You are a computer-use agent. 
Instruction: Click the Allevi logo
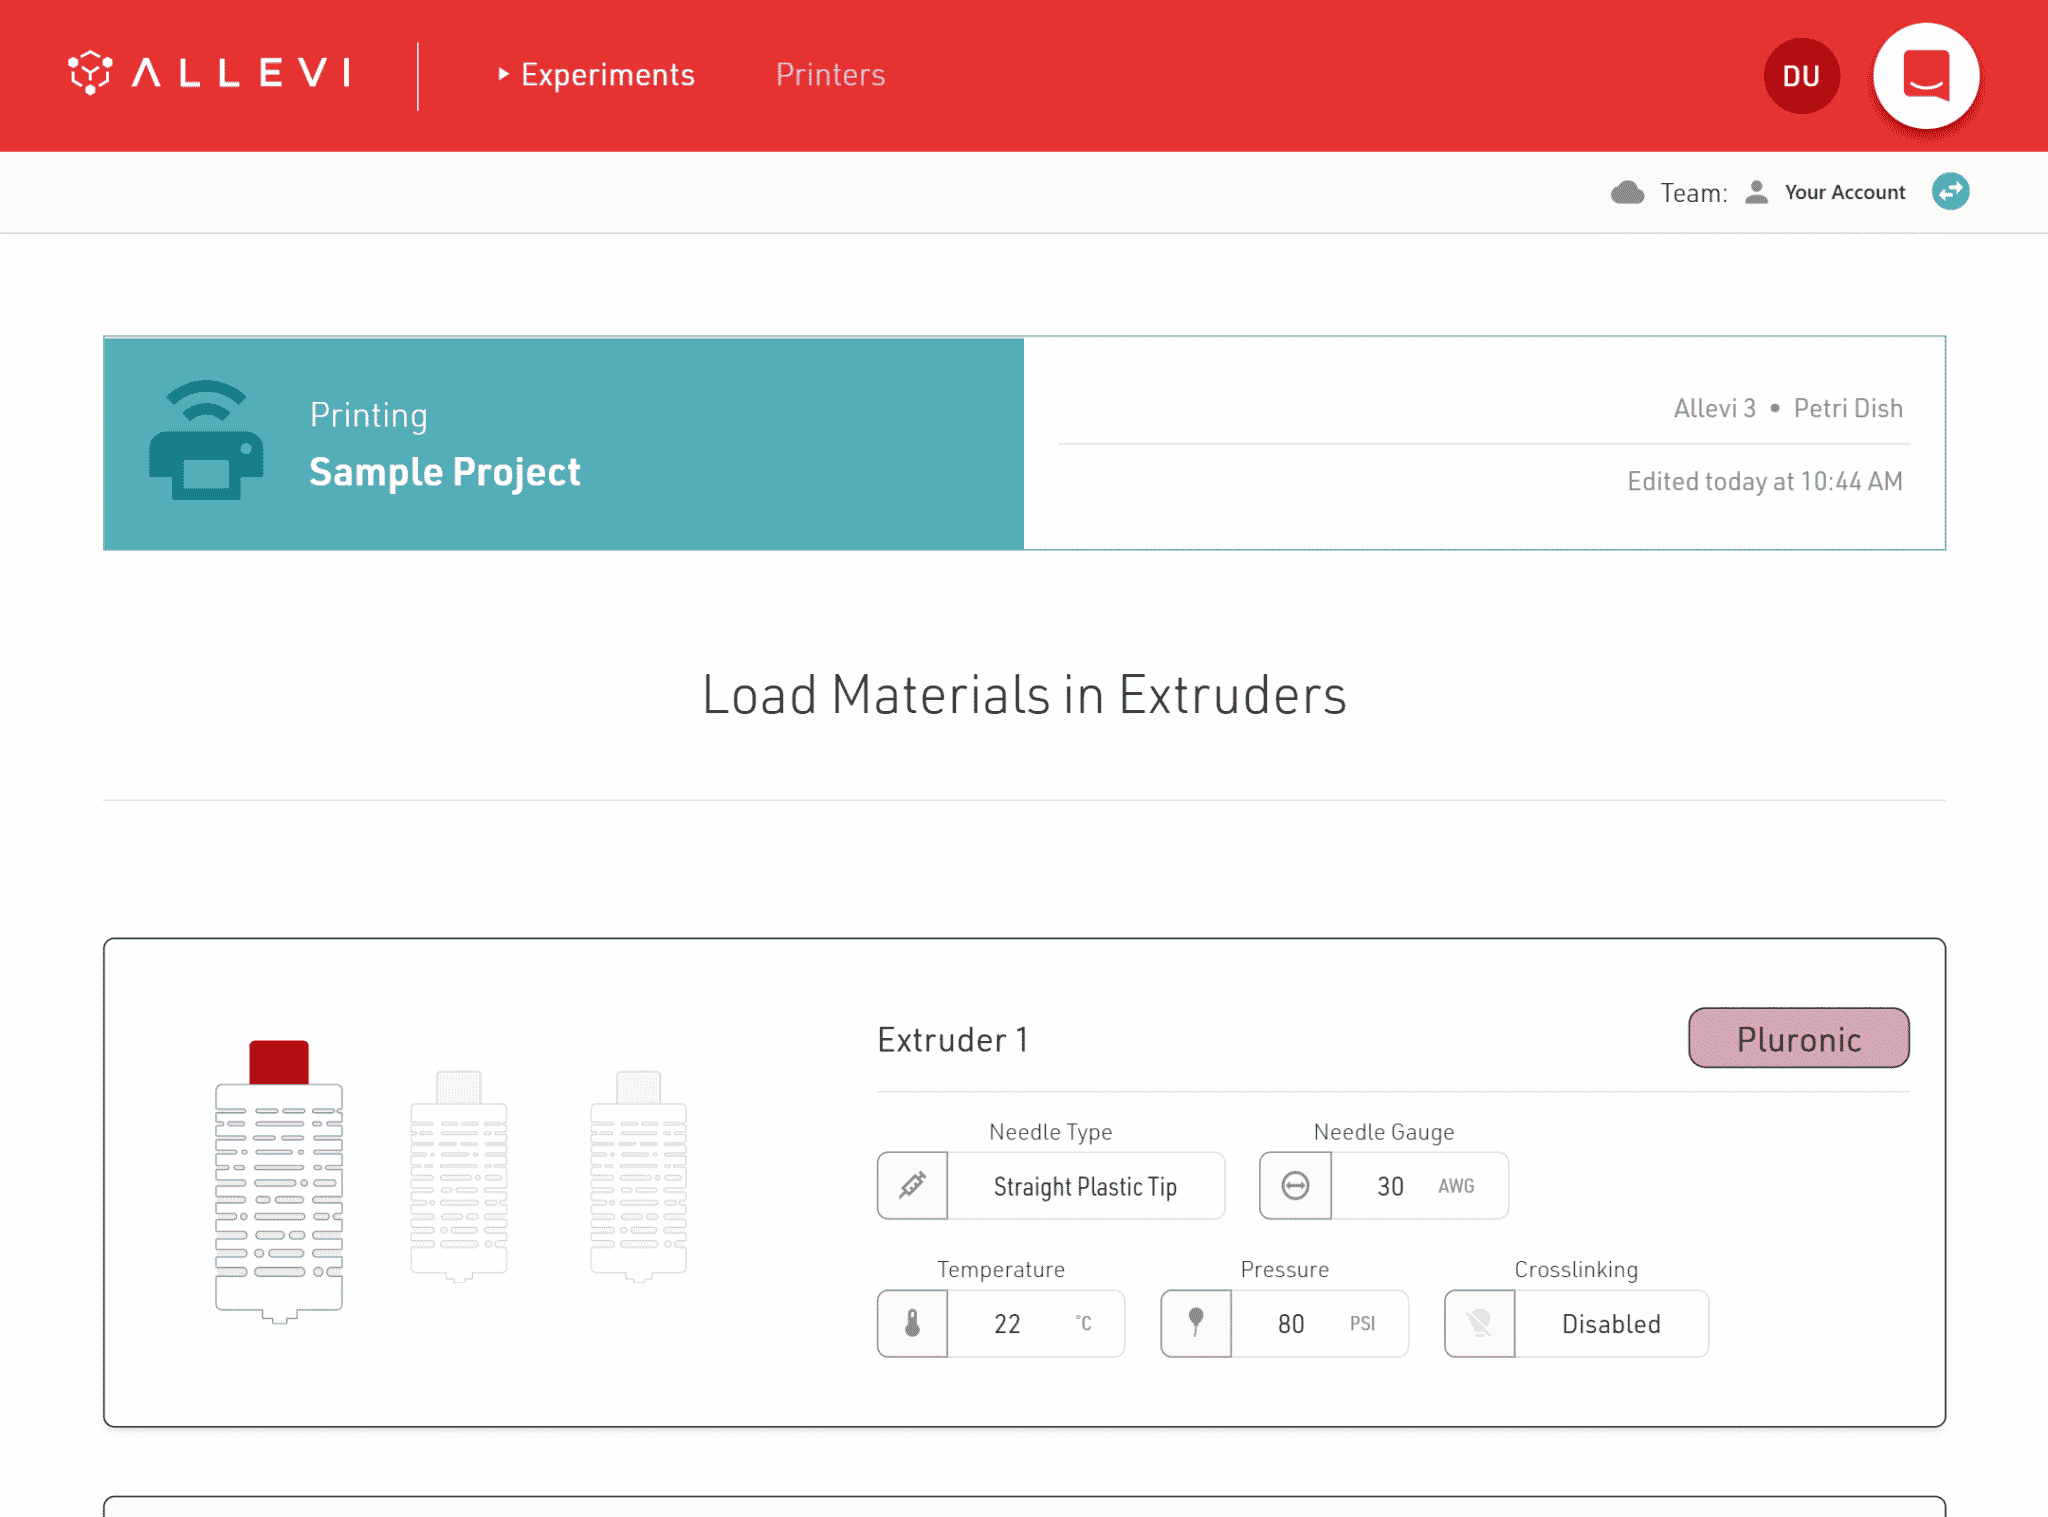coord(210,73)
